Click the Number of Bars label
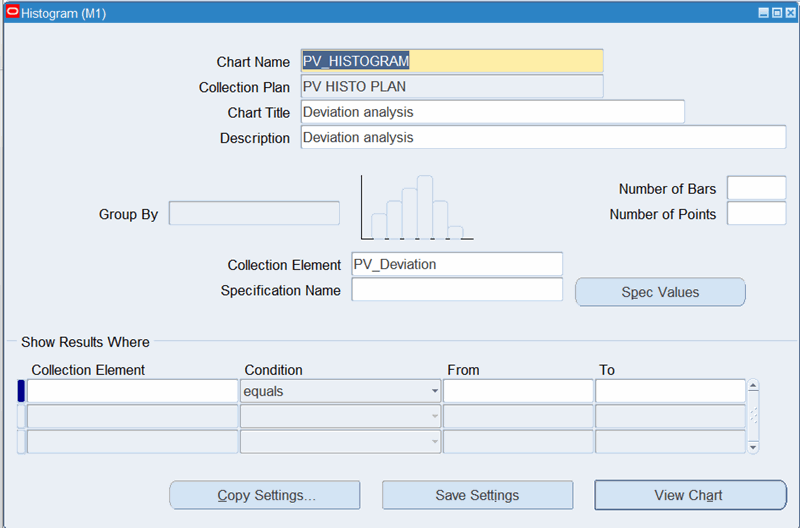 pyautogui.click(x=667, y=189)
